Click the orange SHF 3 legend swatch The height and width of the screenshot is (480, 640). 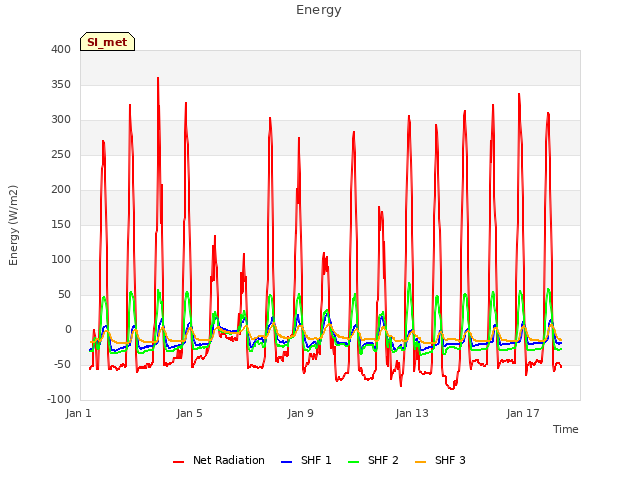420,462
